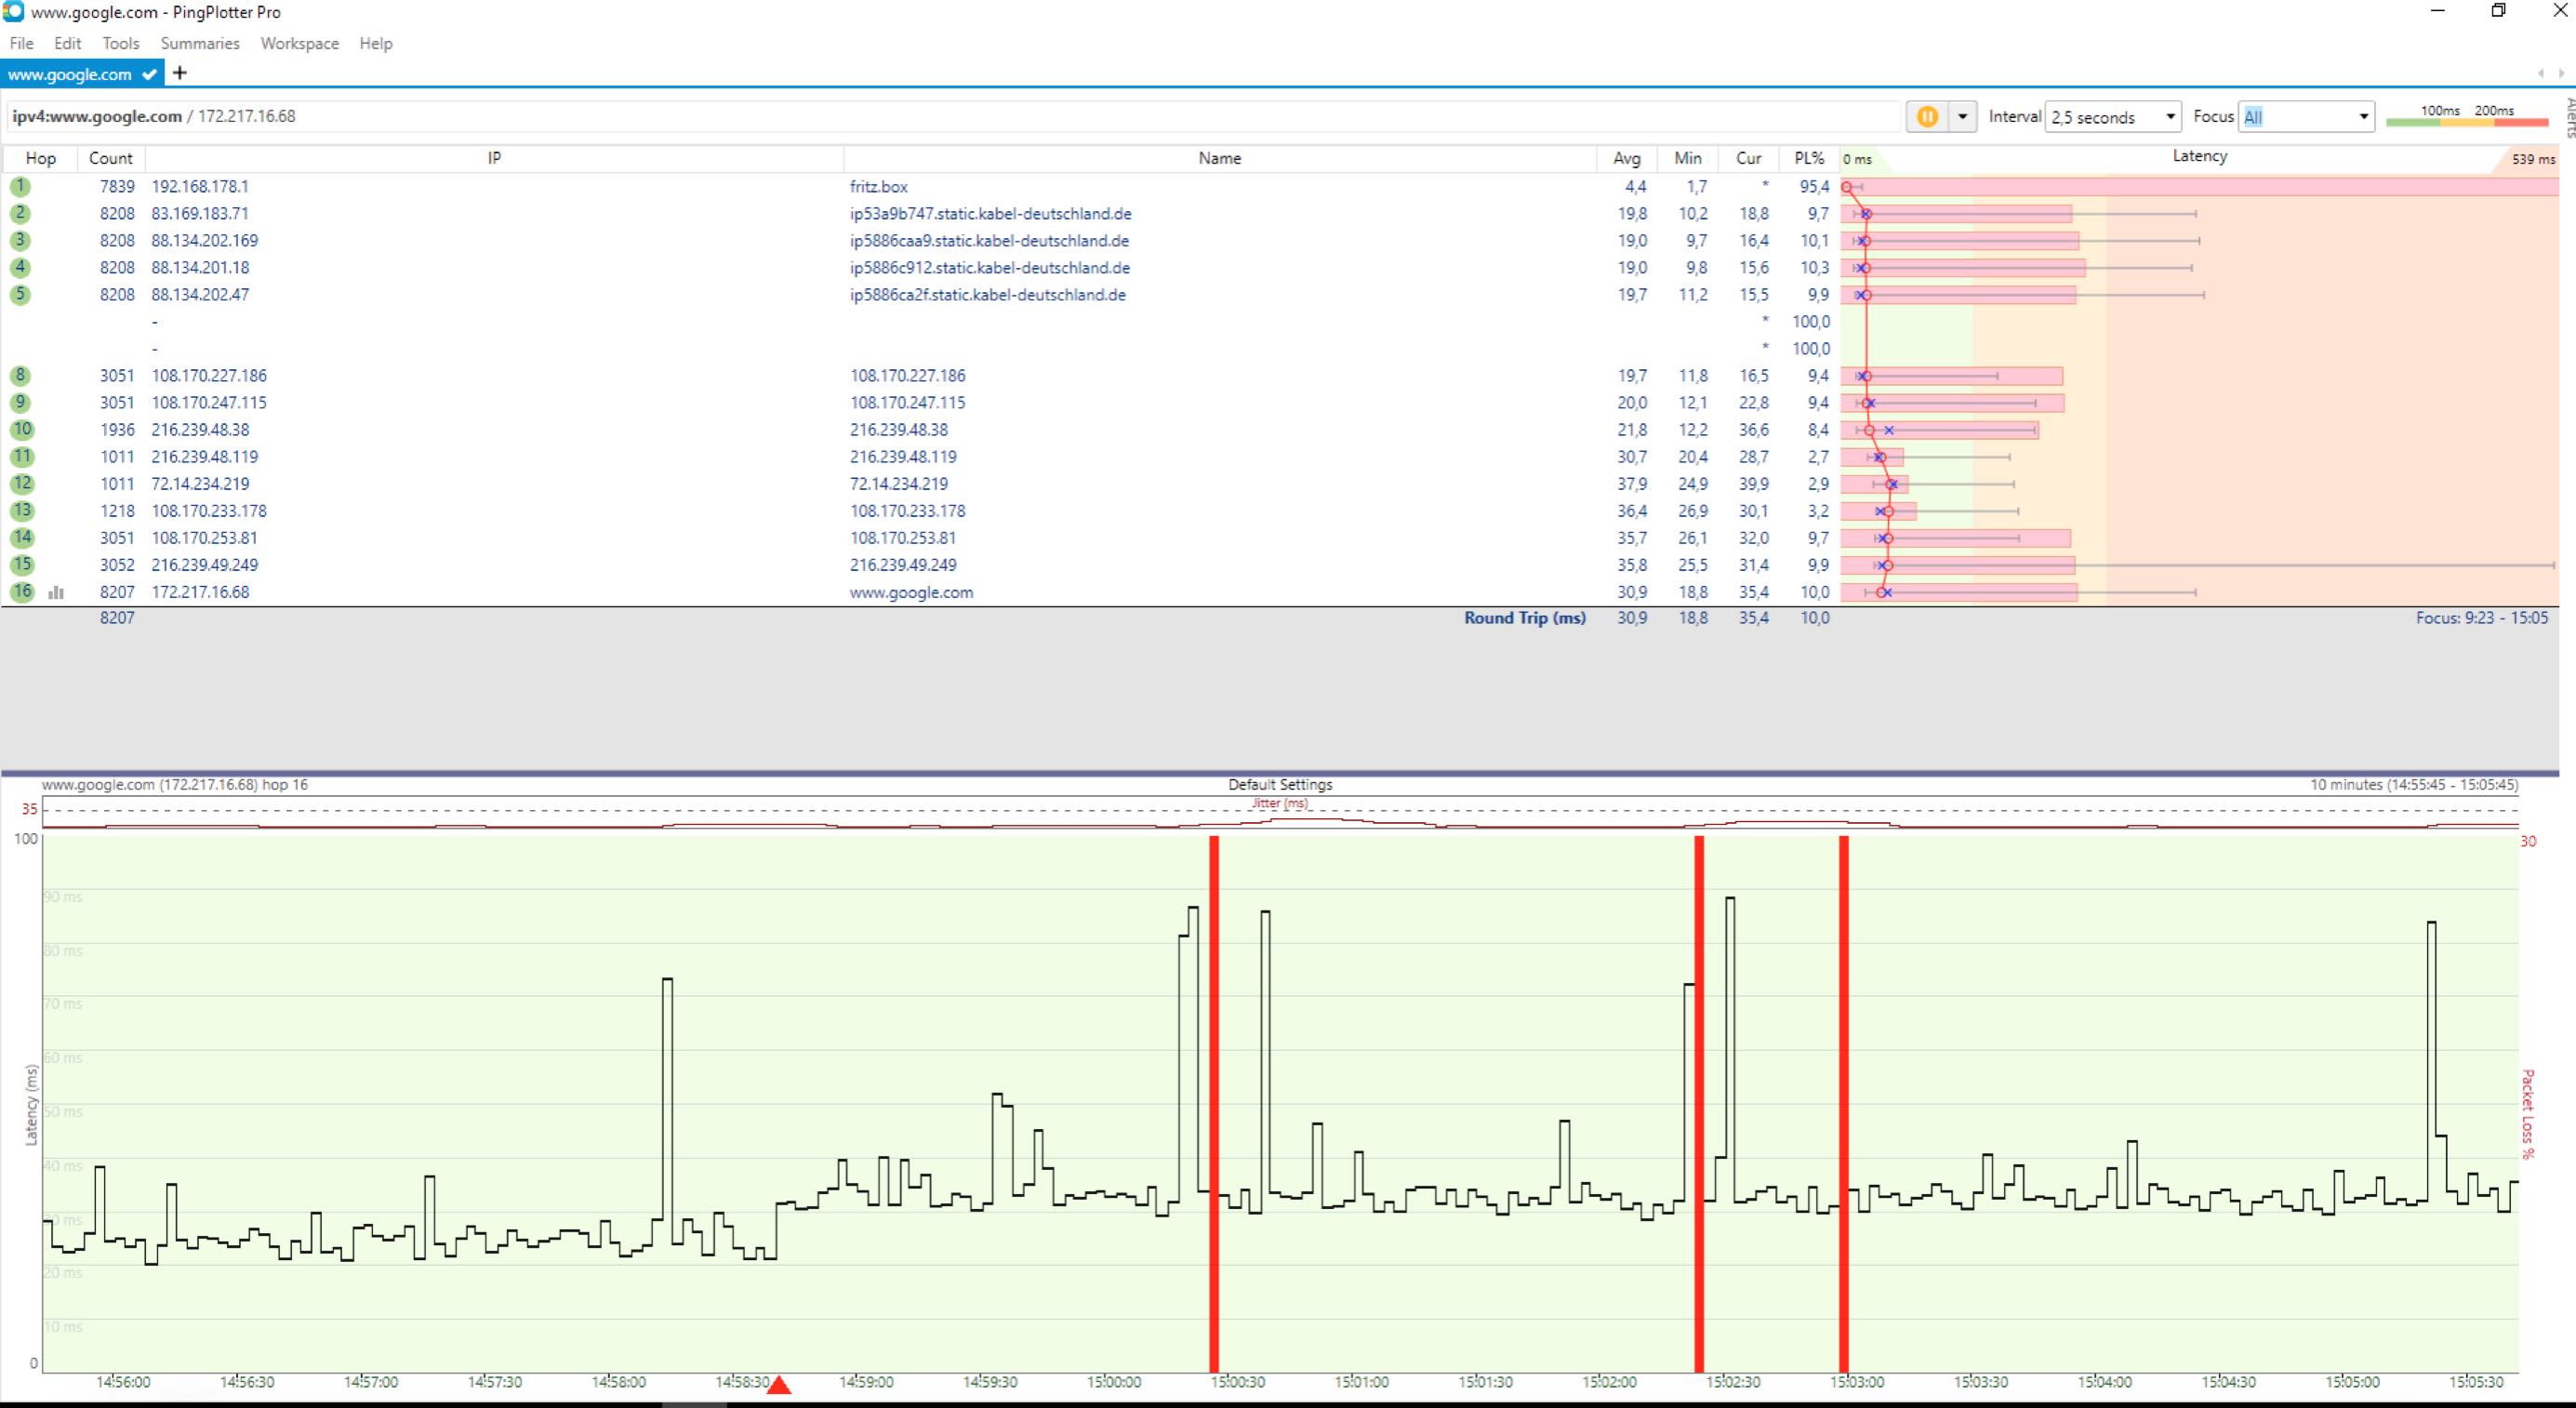The height and width of the screenshot is (1408, 2576).
Task: Click the tab scroll arrows at right
Action: click(x=2551, y=73)
